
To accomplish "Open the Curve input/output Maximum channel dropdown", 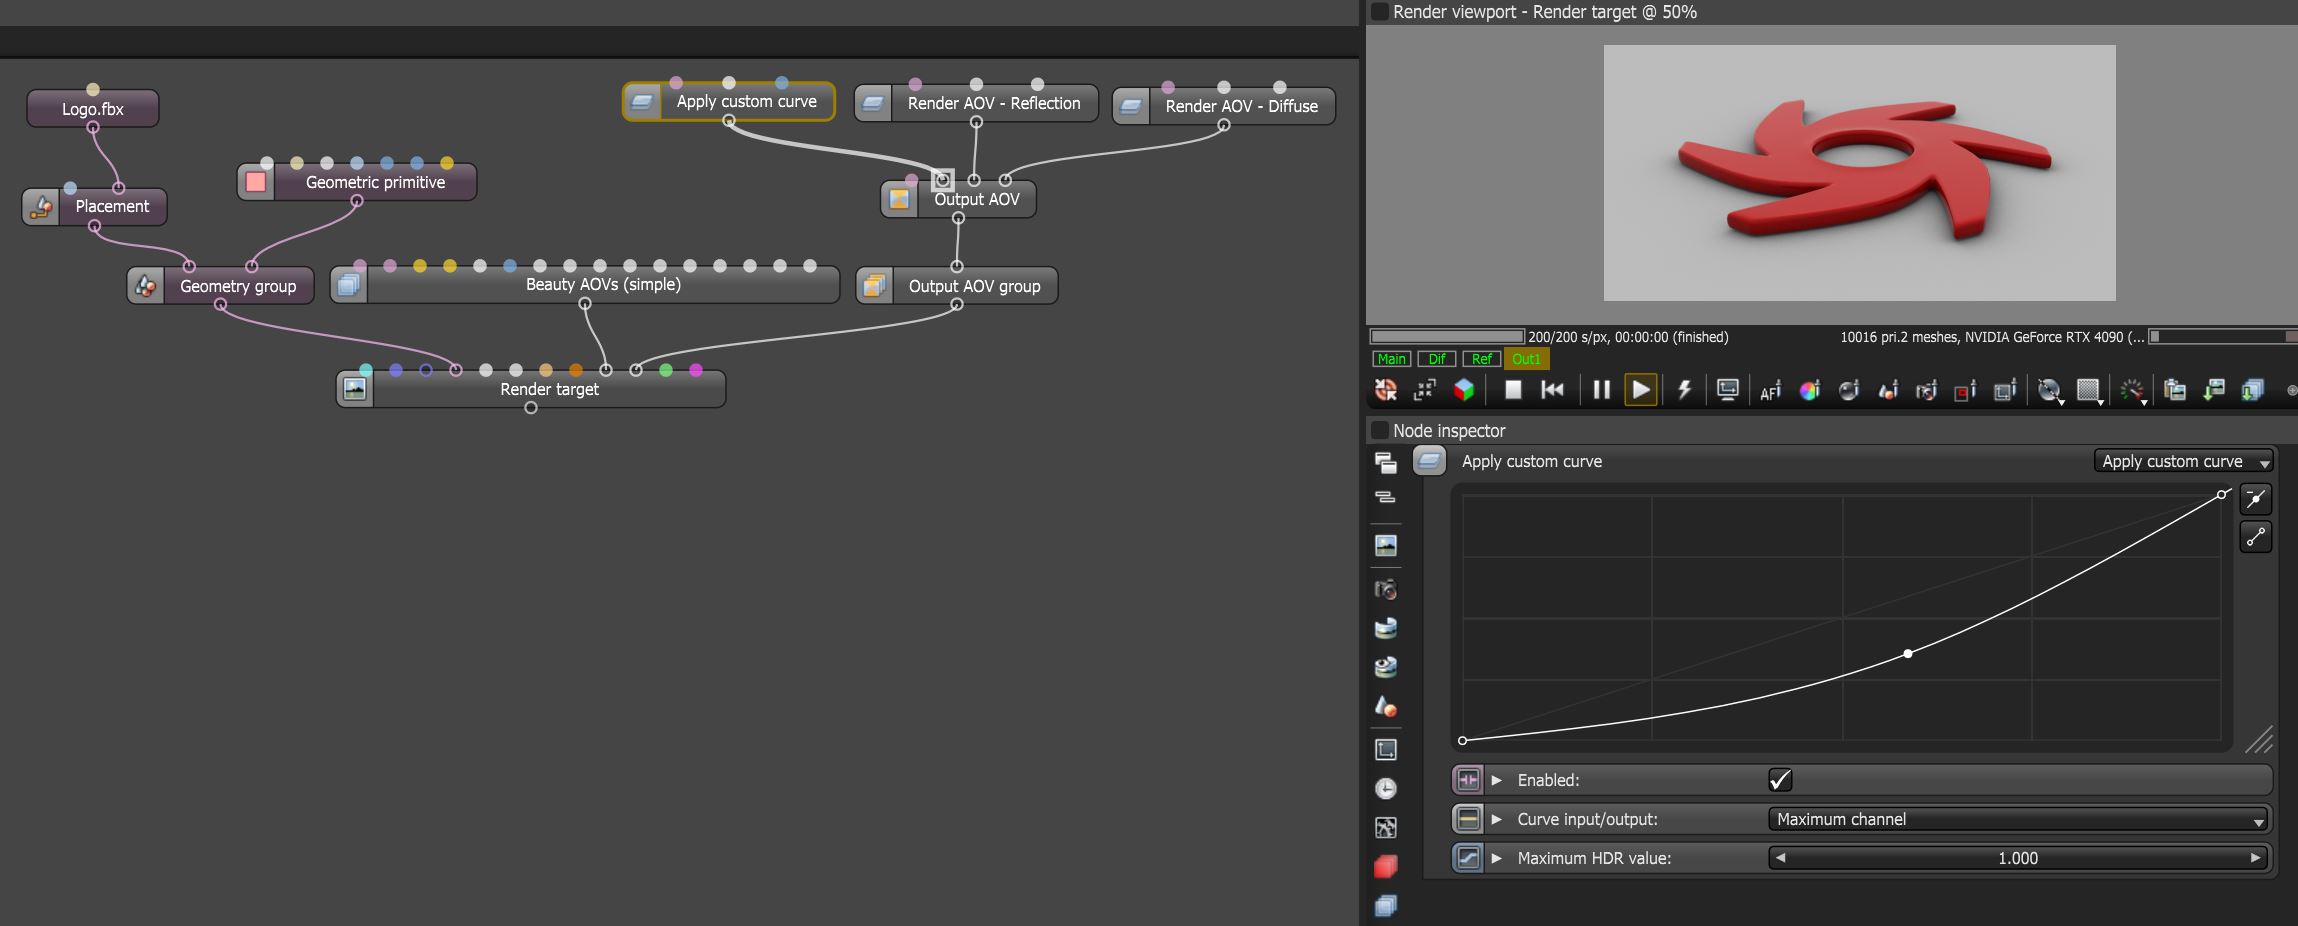I will [x=2018, y=819].
